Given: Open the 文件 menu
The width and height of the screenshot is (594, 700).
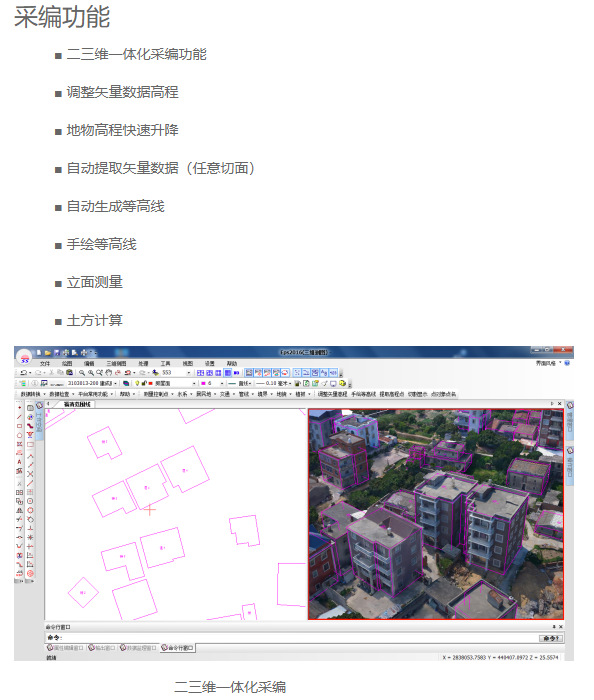Looking at the screenshot, I should pos(45,363).
